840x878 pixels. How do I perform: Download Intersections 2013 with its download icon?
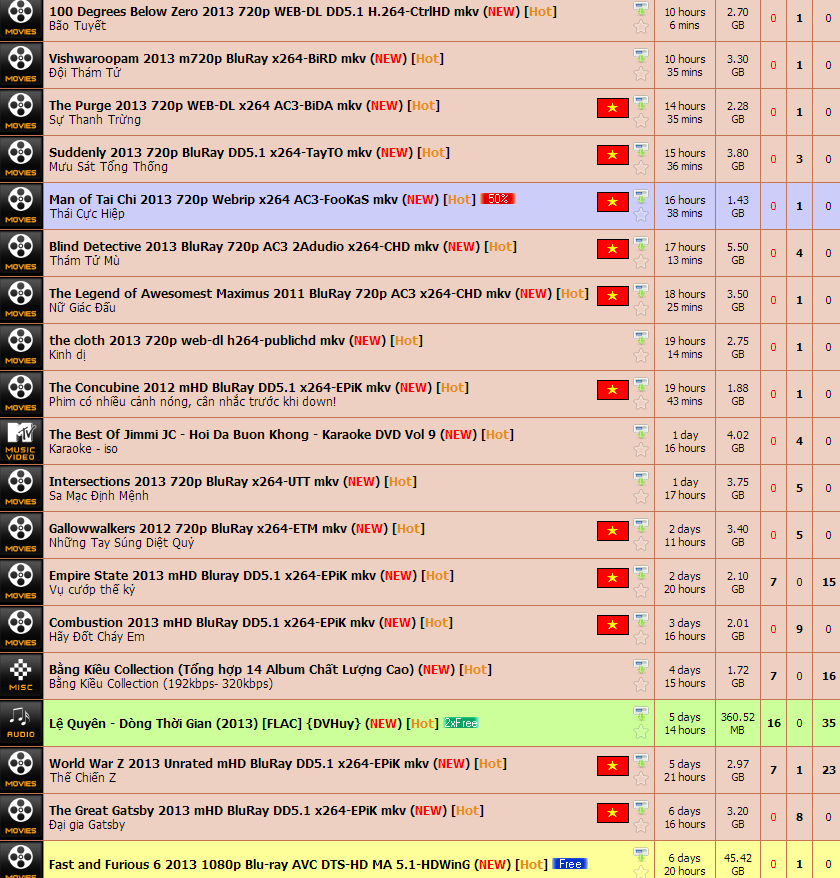[x=641, y=479]
